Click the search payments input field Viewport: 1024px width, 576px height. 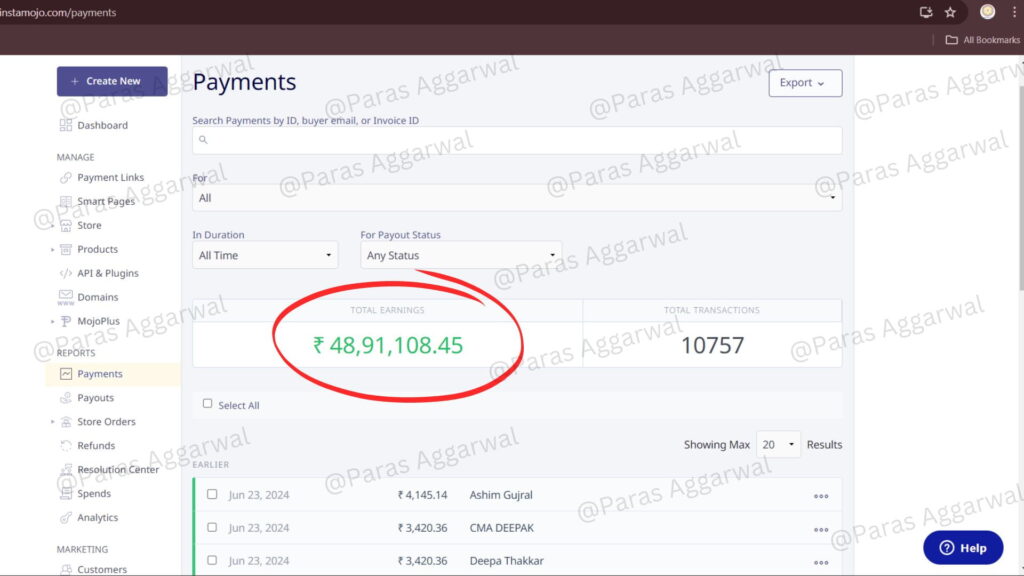click(x=517, y=140)
